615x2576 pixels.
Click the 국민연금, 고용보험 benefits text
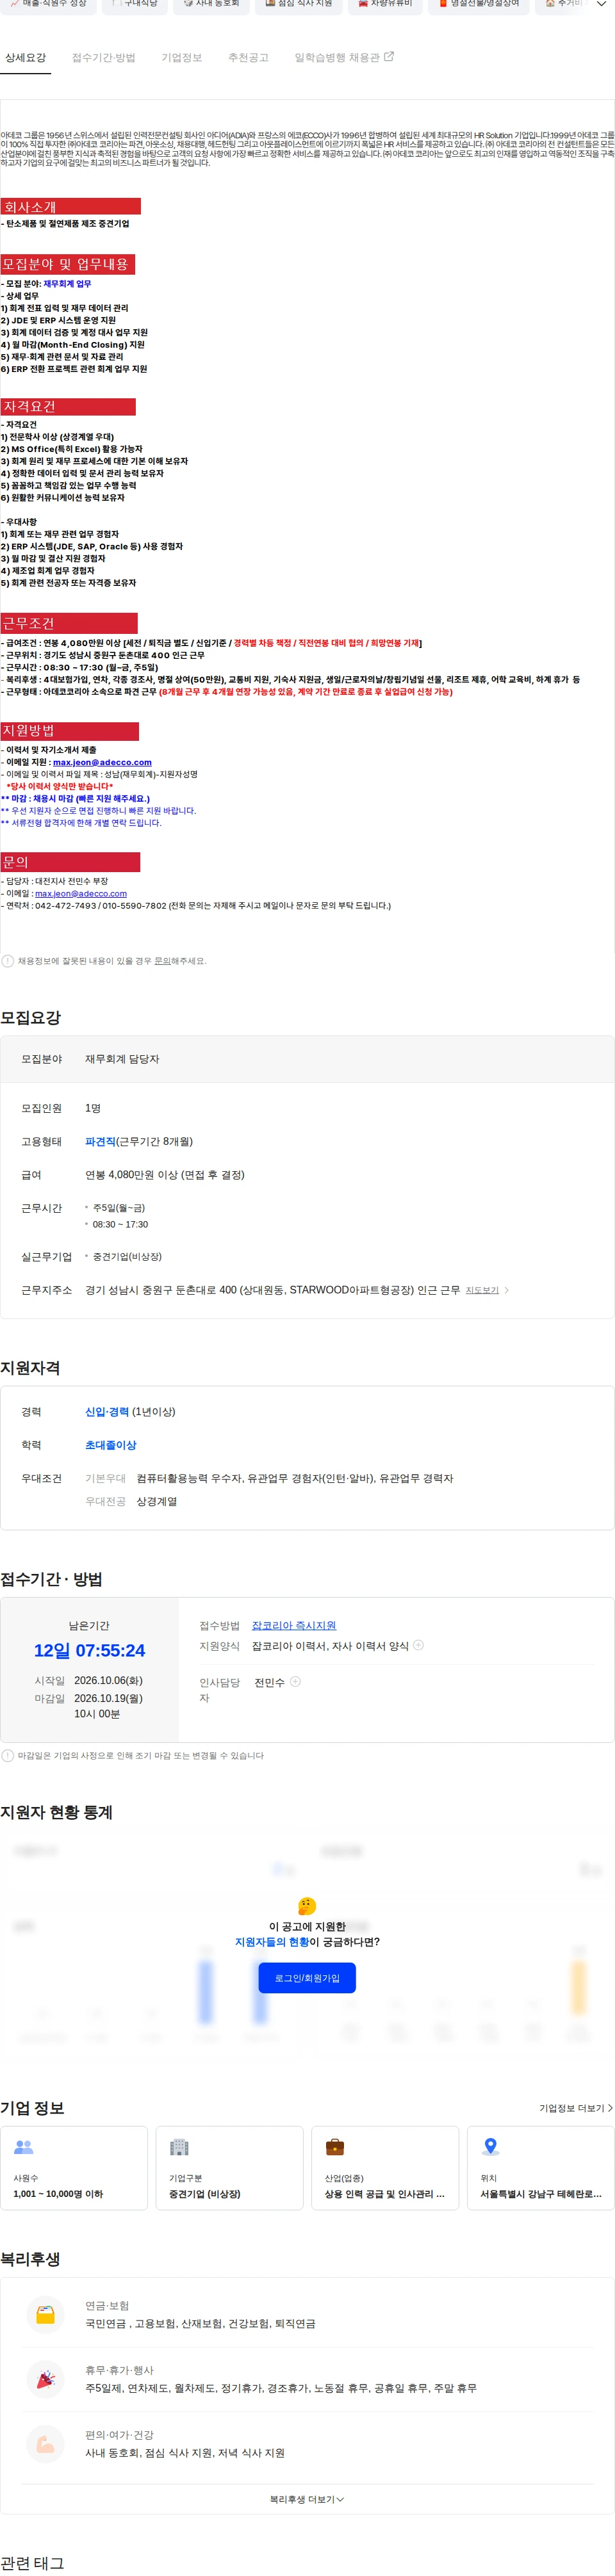200,2324
